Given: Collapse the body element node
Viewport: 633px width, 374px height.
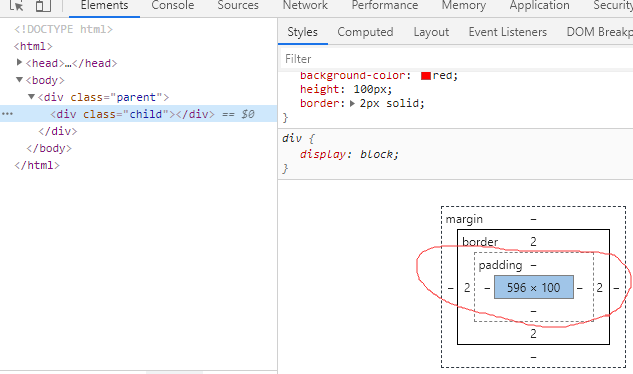Looking at the screenshot, I should [x=19, y=80].
